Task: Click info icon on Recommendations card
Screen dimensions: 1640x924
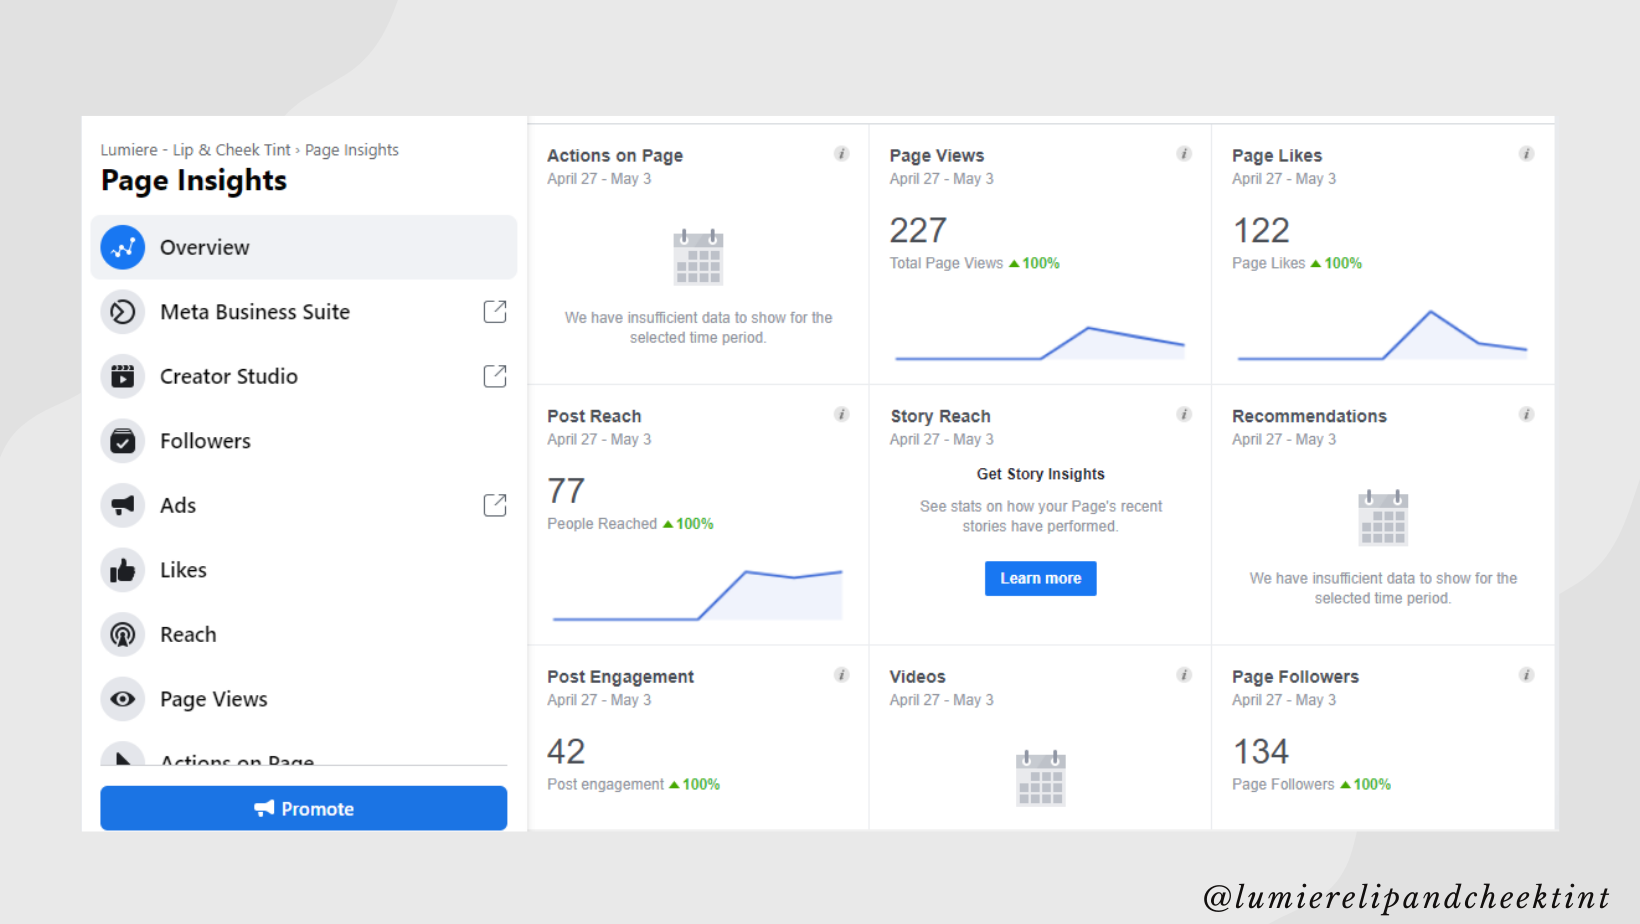Action: click(1527, 414)
